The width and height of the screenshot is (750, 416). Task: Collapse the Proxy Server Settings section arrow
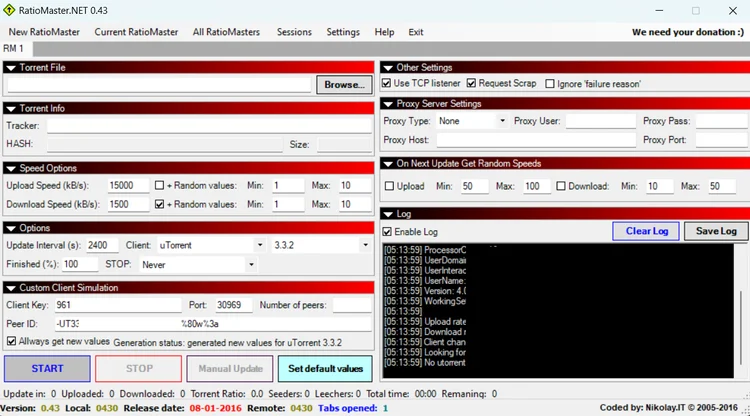coord(388,104)
